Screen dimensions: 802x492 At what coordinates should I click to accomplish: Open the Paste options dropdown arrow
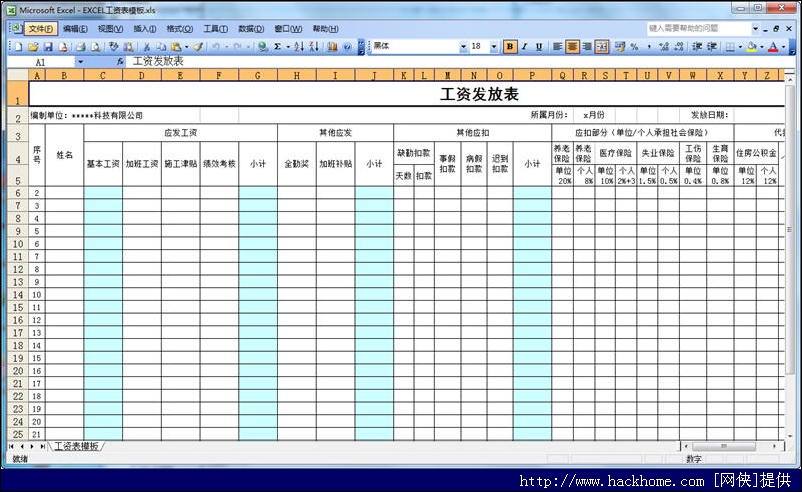point(186,47)
